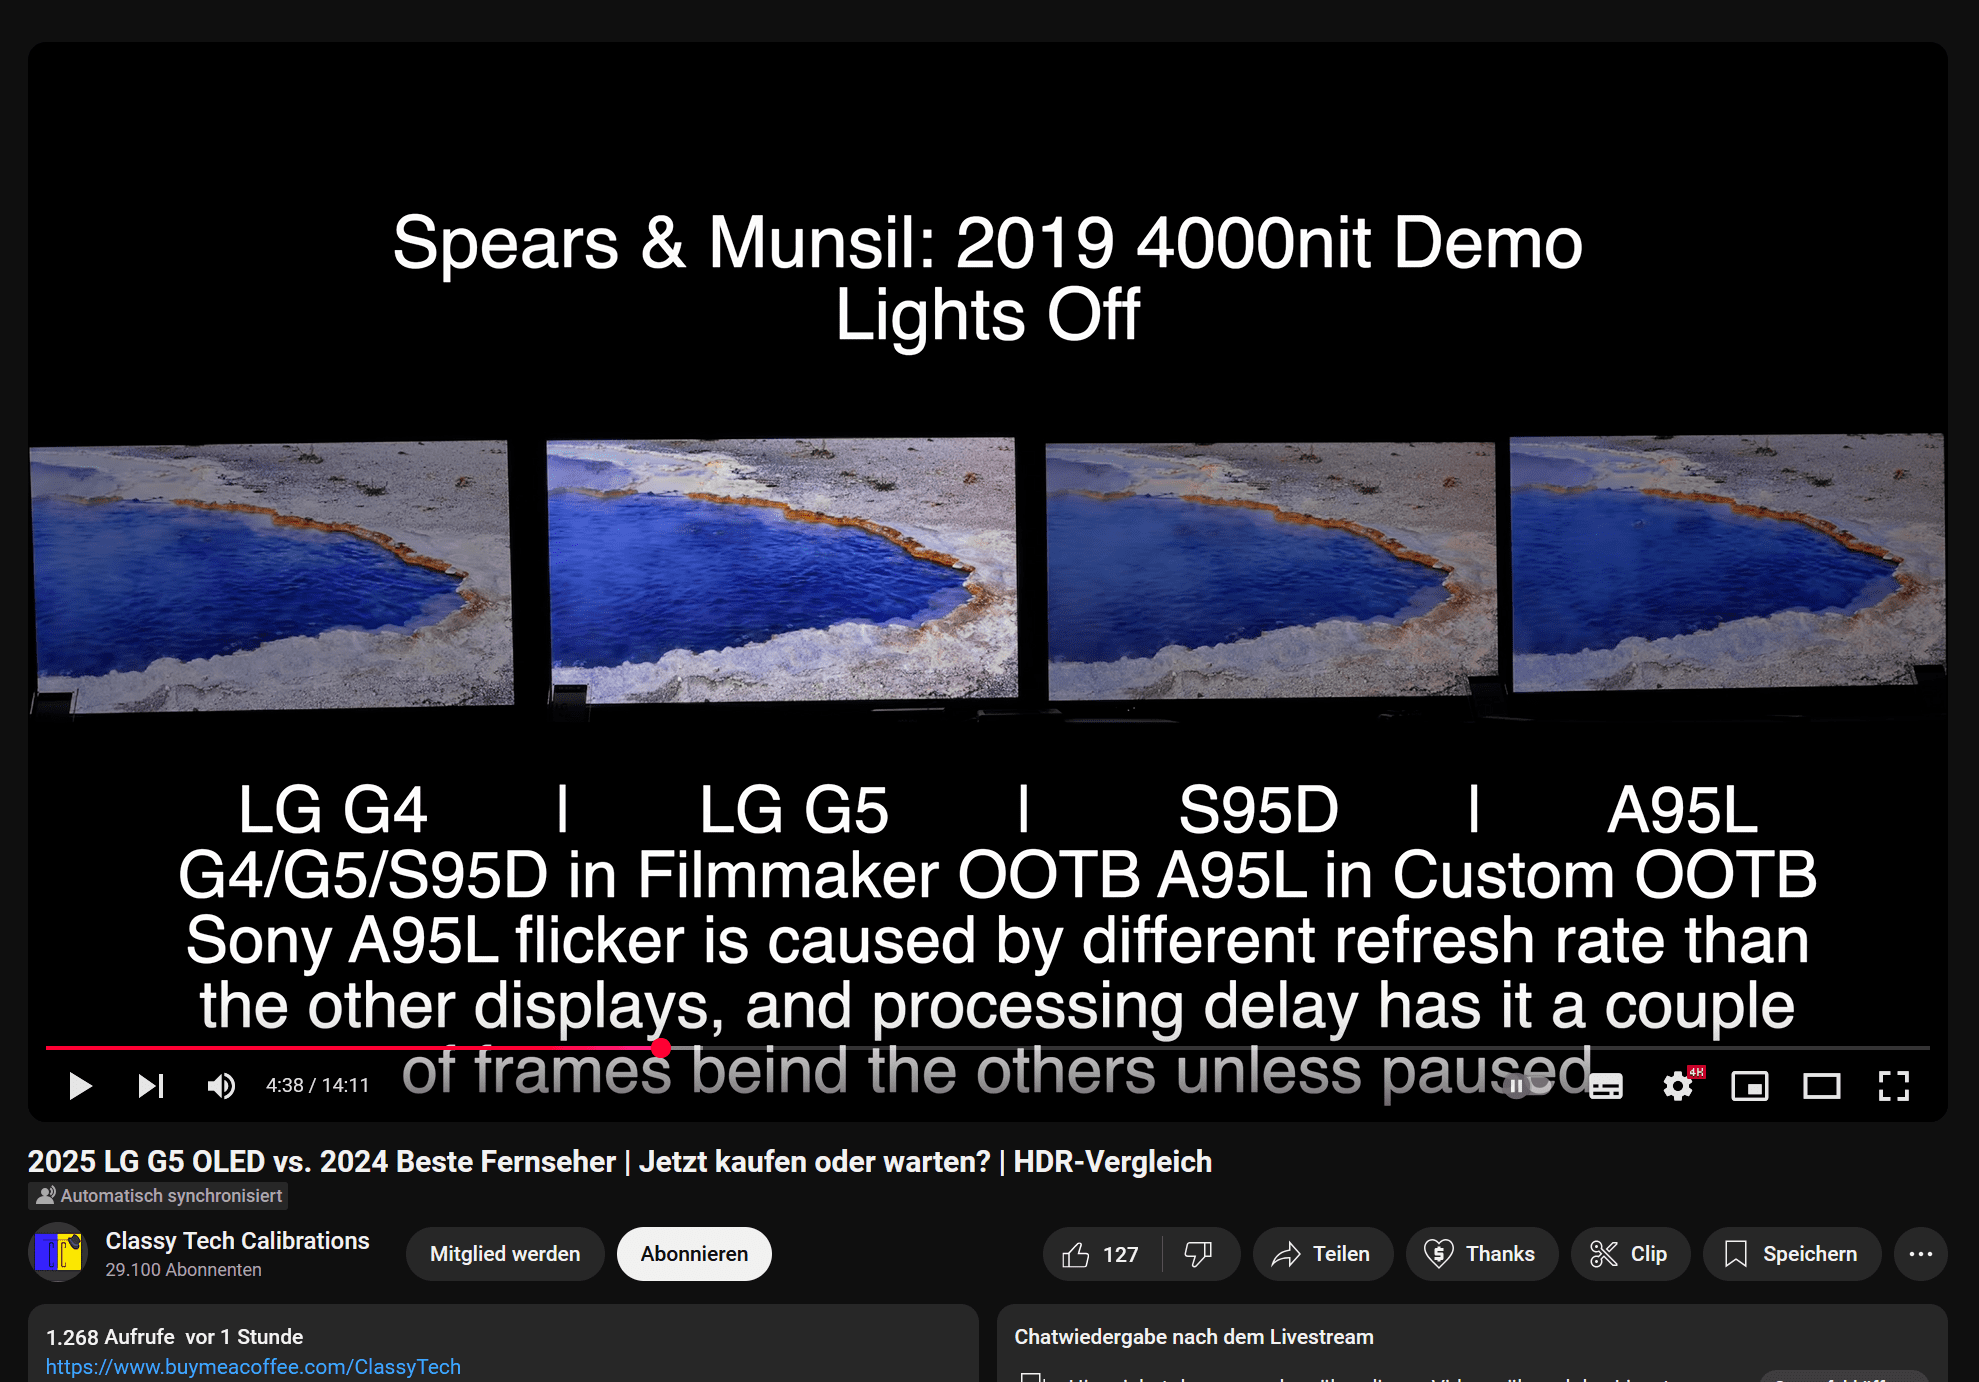Toggle the autoplay switch

click(1527, 1086)
